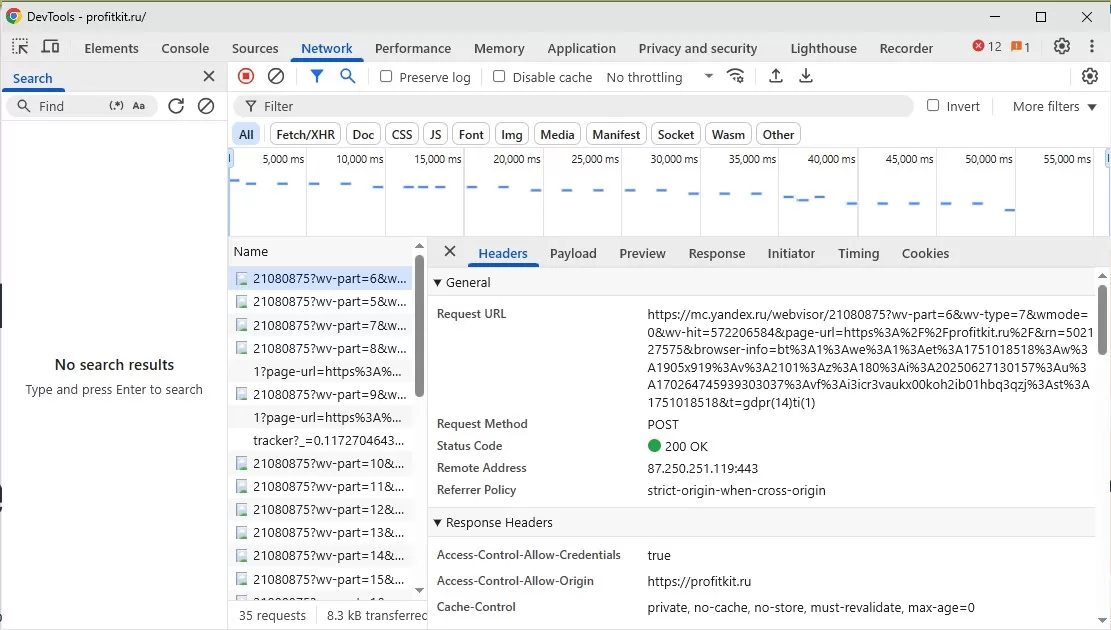Click the inspect element picker icon
Screen dimensions: 1111x630
(x=20, y=47)
